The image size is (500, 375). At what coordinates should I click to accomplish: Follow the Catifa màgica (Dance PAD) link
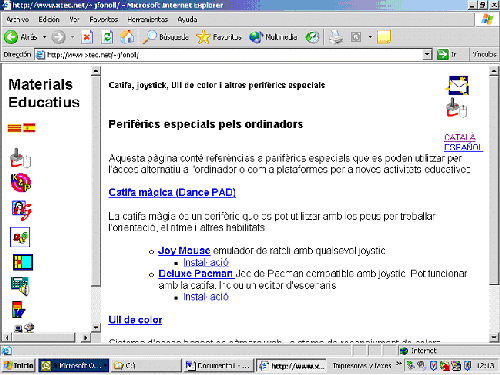click(172, 192)
